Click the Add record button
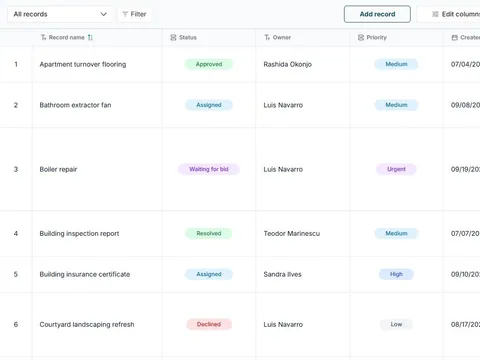 [x=377, y=14]
